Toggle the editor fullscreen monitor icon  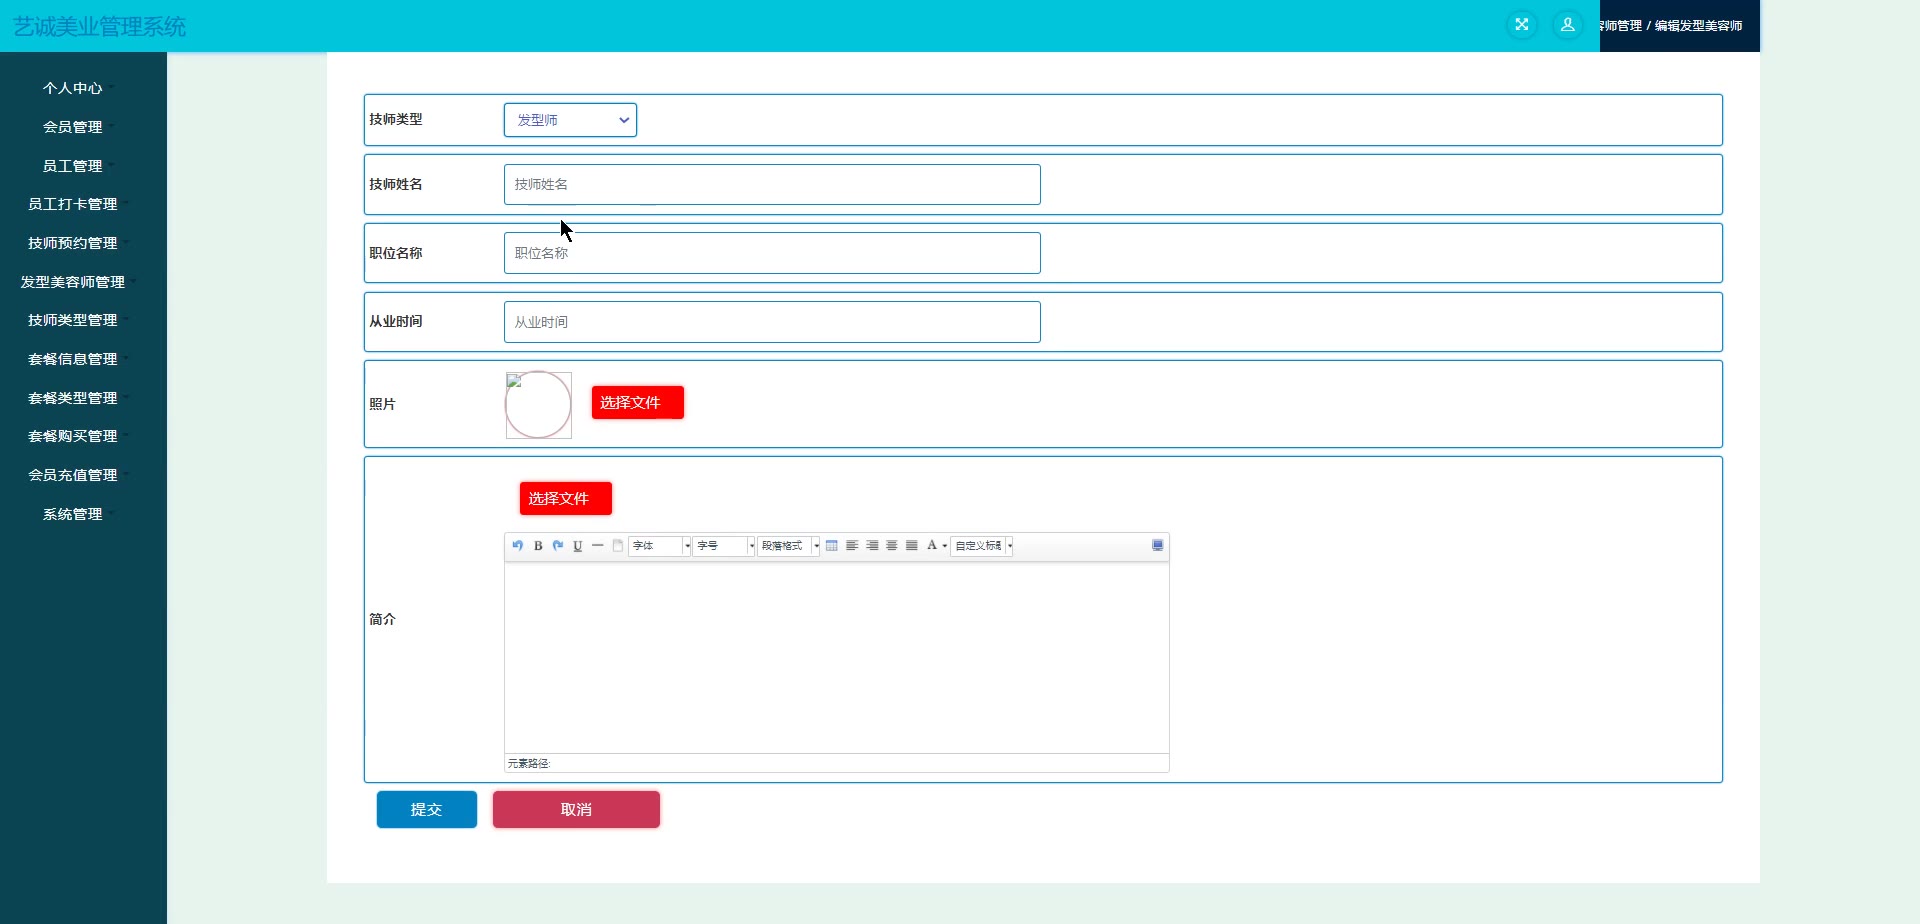1158,546
